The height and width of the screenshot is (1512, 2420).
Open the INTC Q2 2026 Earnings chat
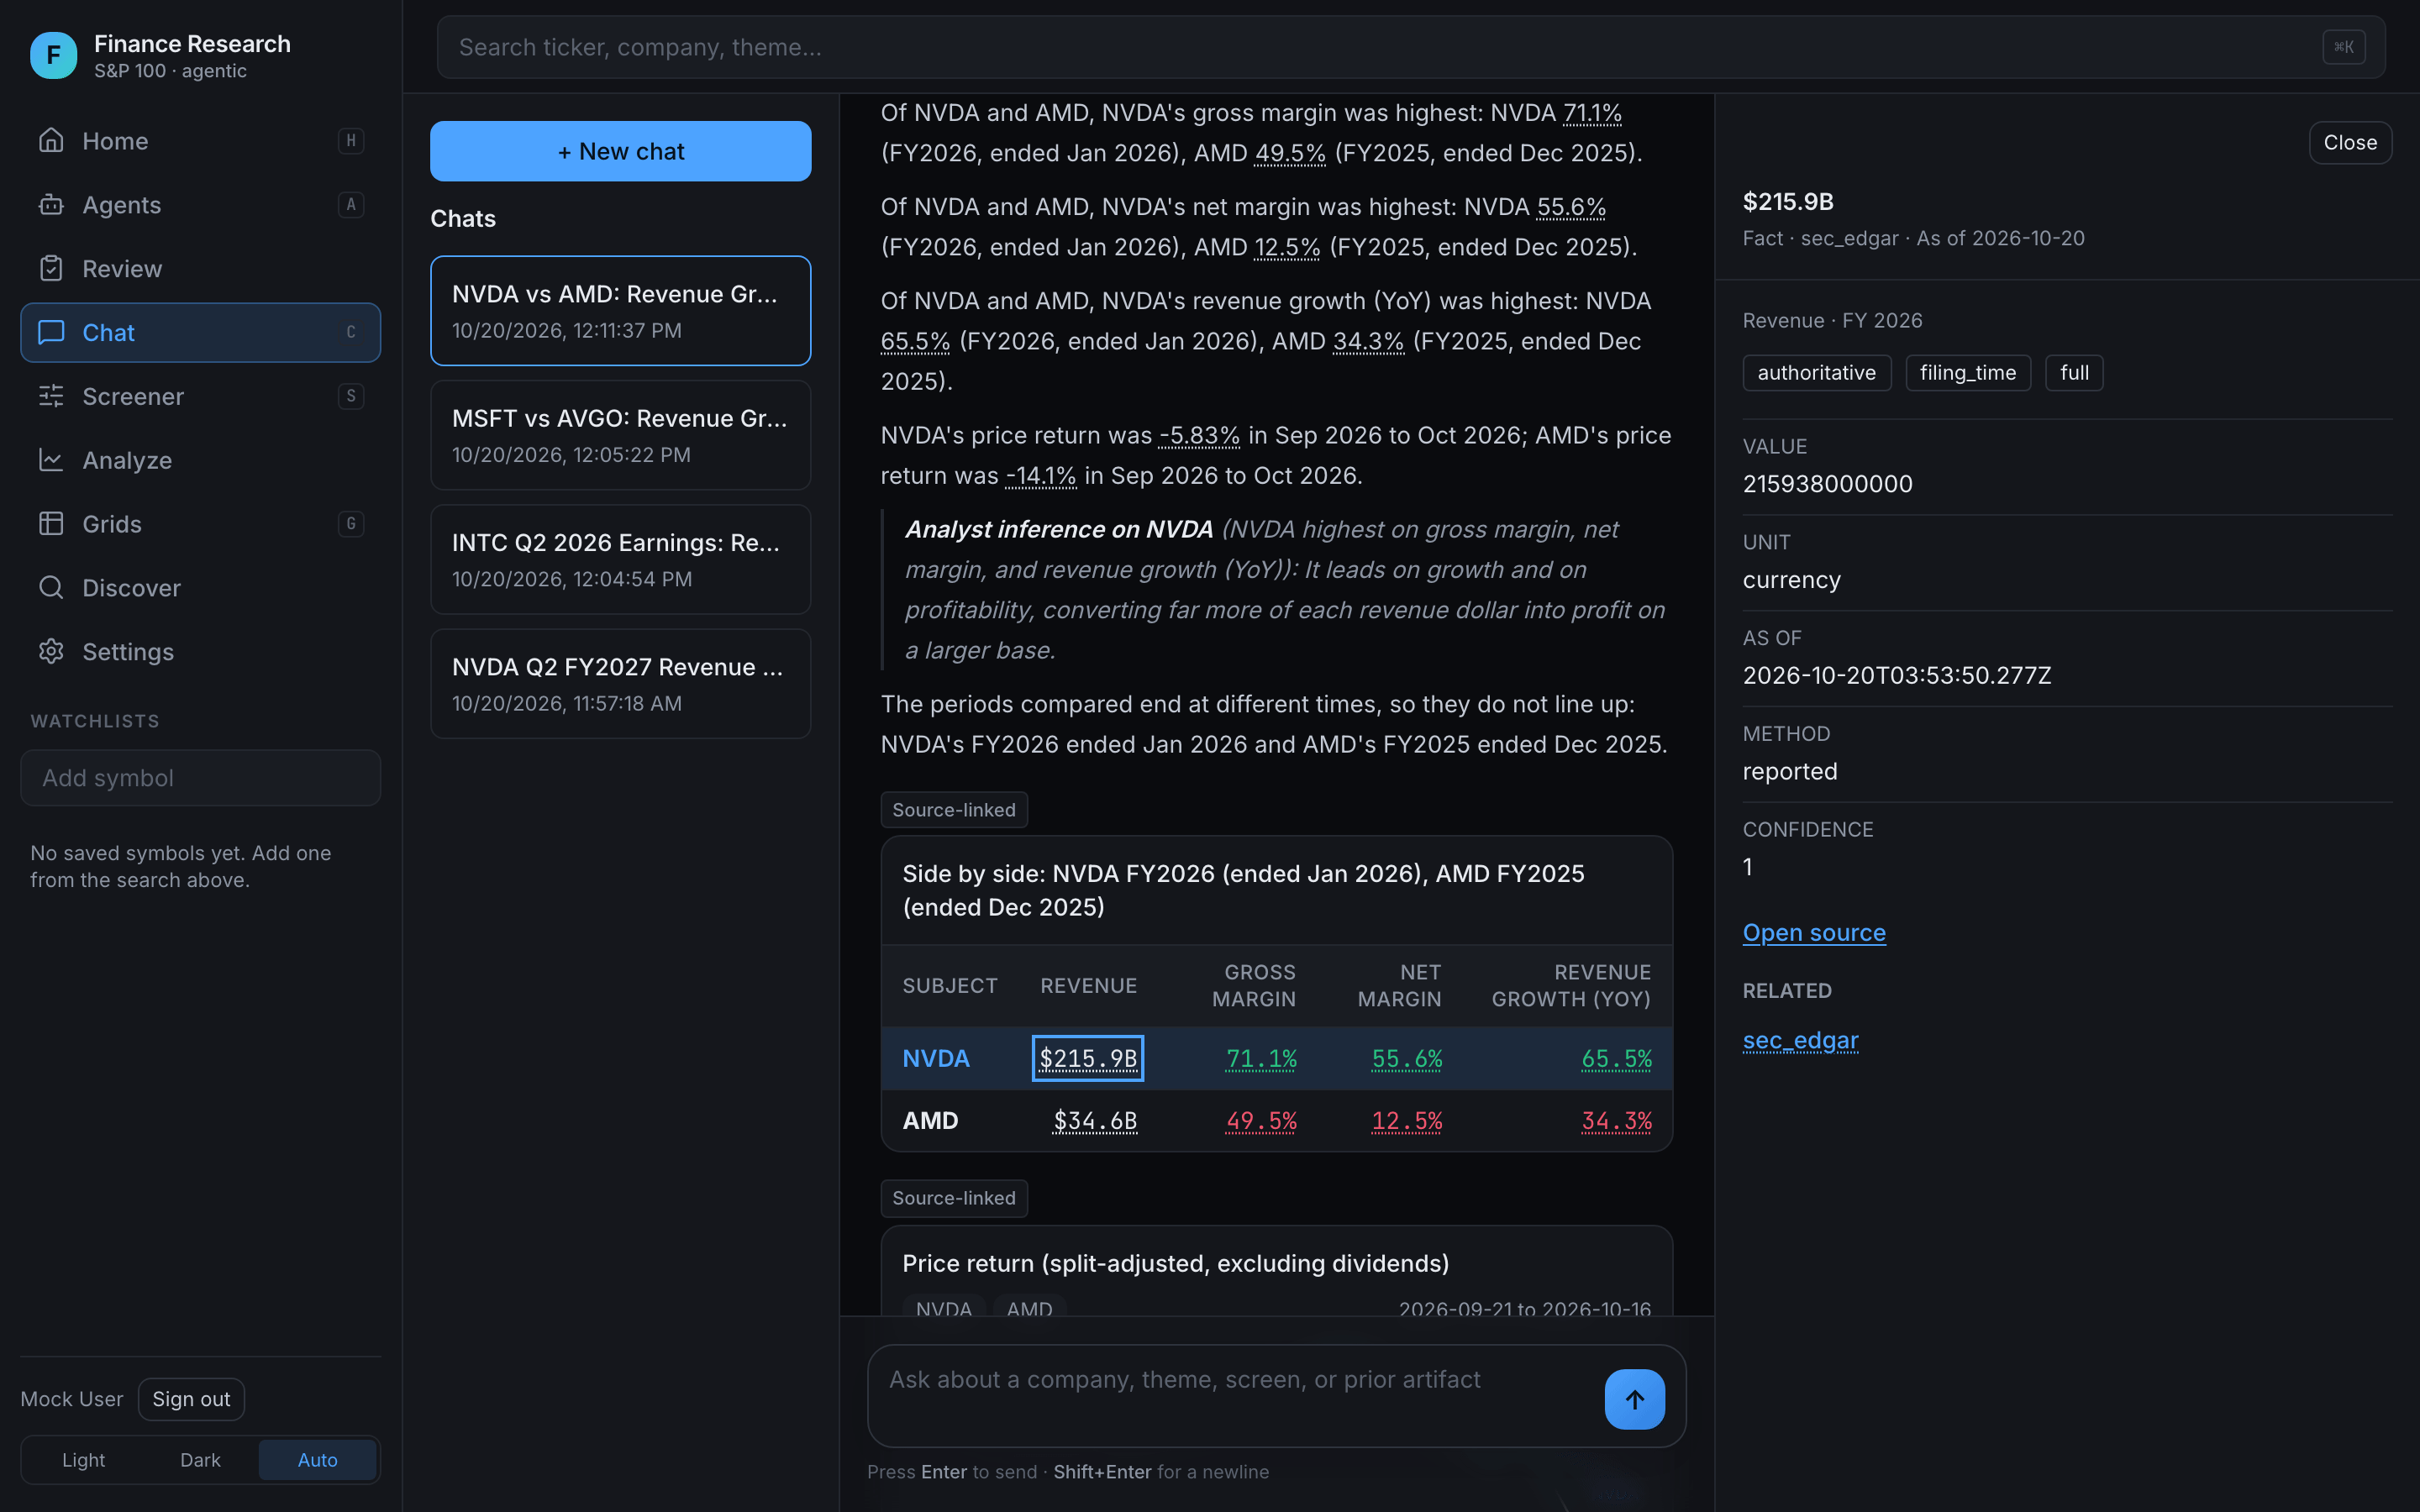[620, 559]
